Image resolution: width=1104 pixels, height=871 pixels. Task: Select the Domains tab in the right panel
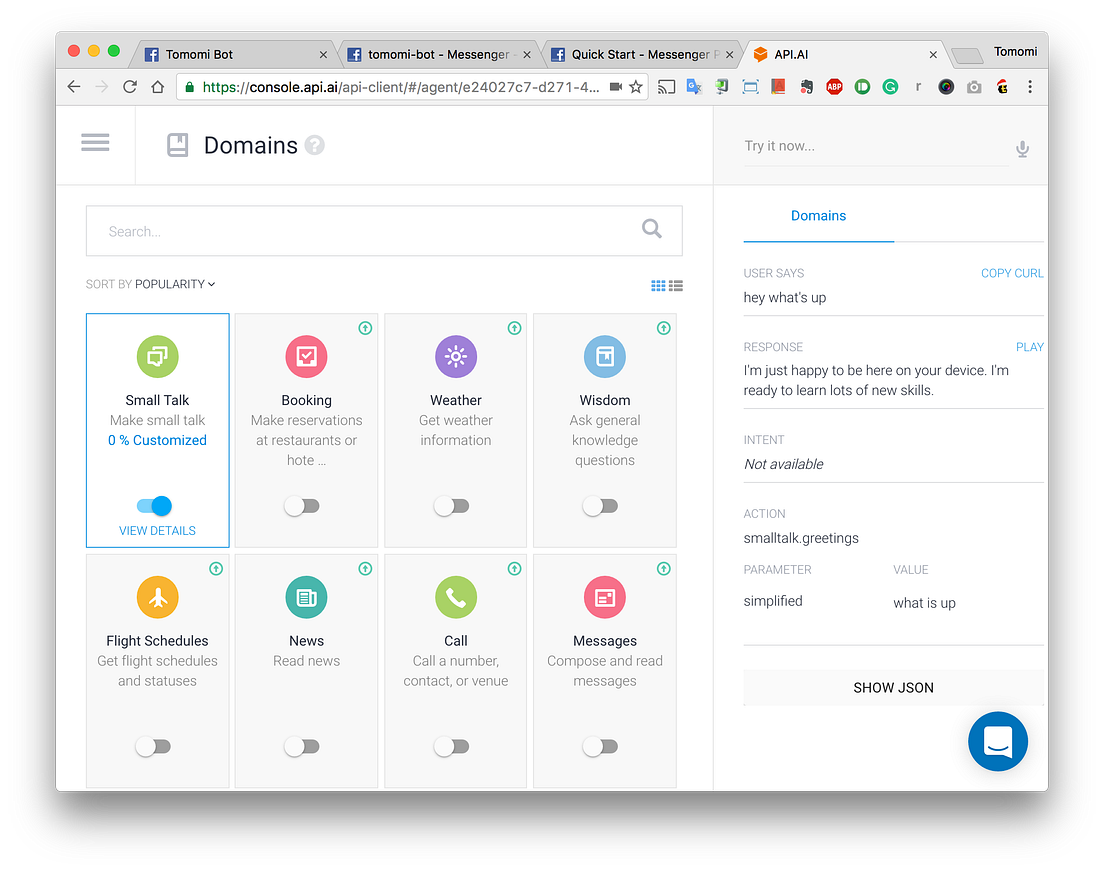(x=818, y=216)
